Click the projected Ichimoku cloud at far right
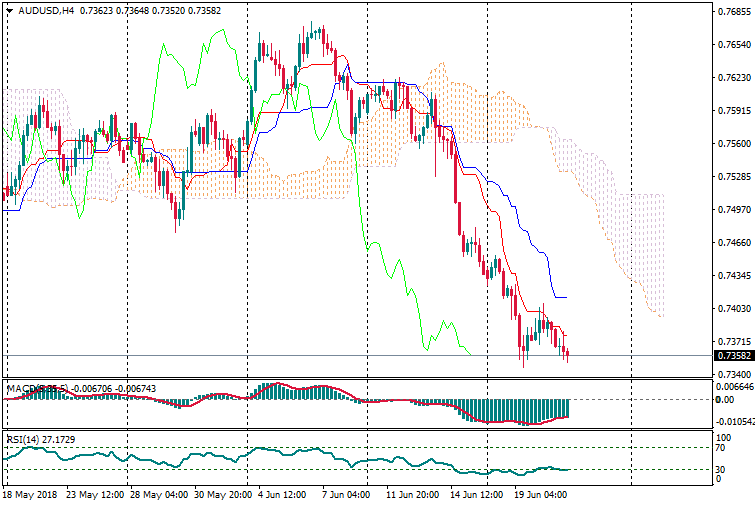The height and width of the screenshot is (506, 755). [645, 240]
